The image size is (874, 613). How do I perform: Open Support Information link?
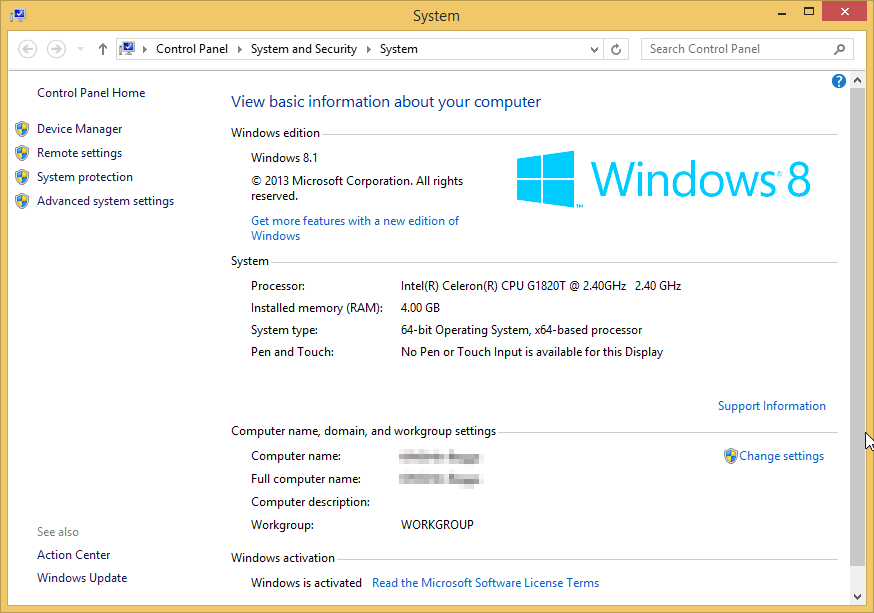click(771, 406)
